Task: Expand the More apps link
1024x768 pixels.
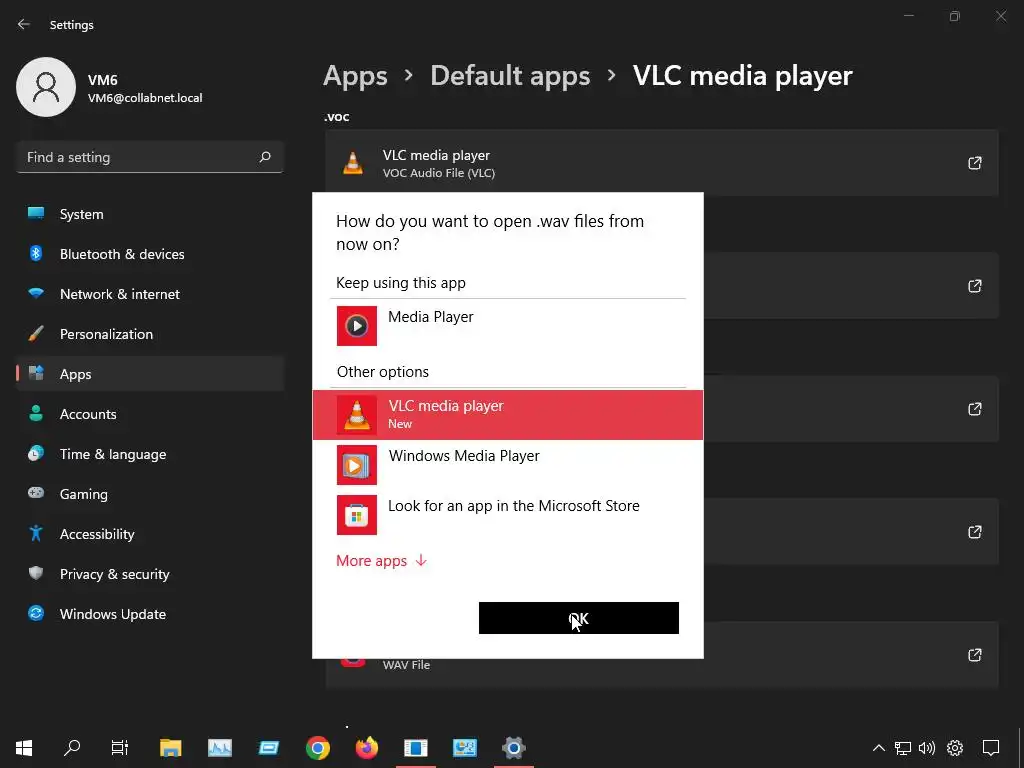Action: pos(381,560)
